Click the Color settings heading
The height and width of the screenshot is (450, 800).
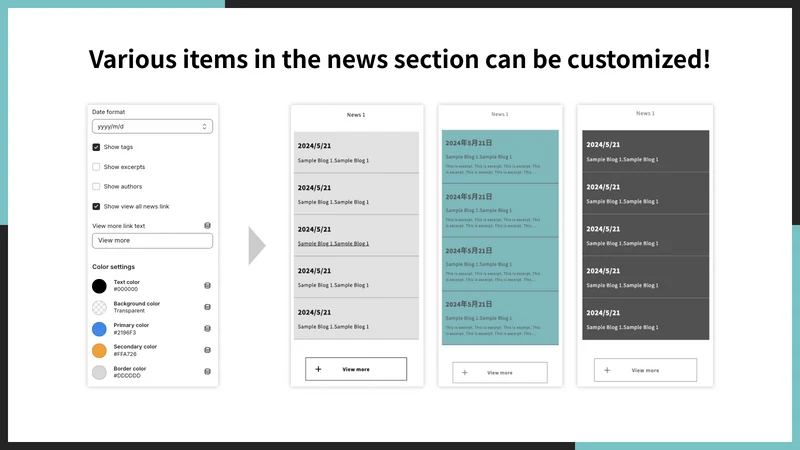[x=113, y=267]
